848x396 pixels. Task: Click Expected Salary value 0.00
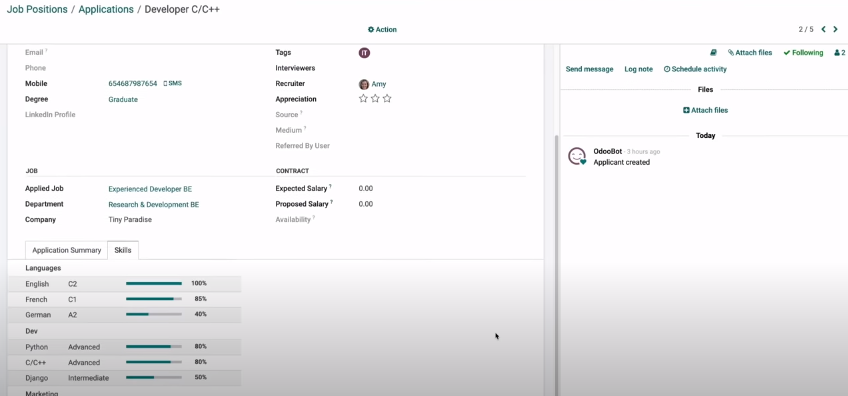tap(366, 189)
